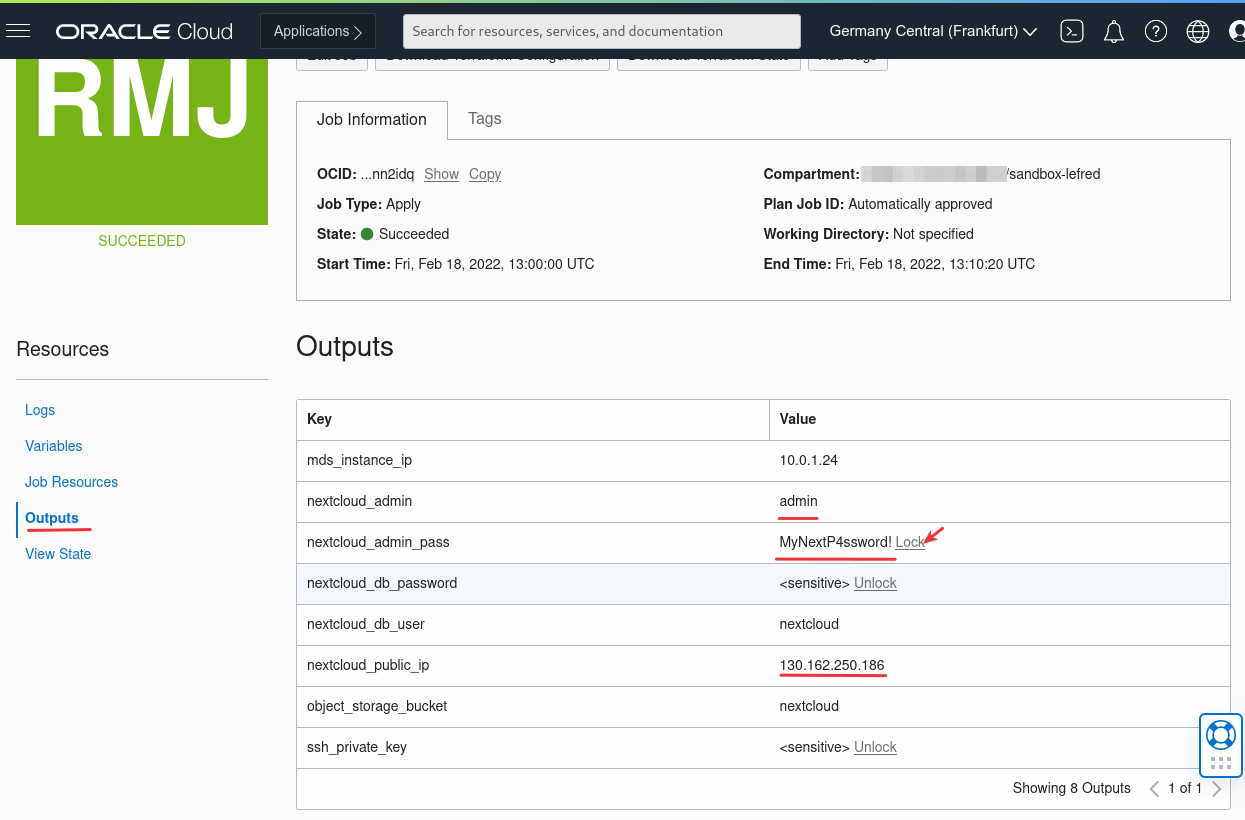1245x820 pixels.
Task: Click the Oracle Cloud logo
Action: coord(144,31)
